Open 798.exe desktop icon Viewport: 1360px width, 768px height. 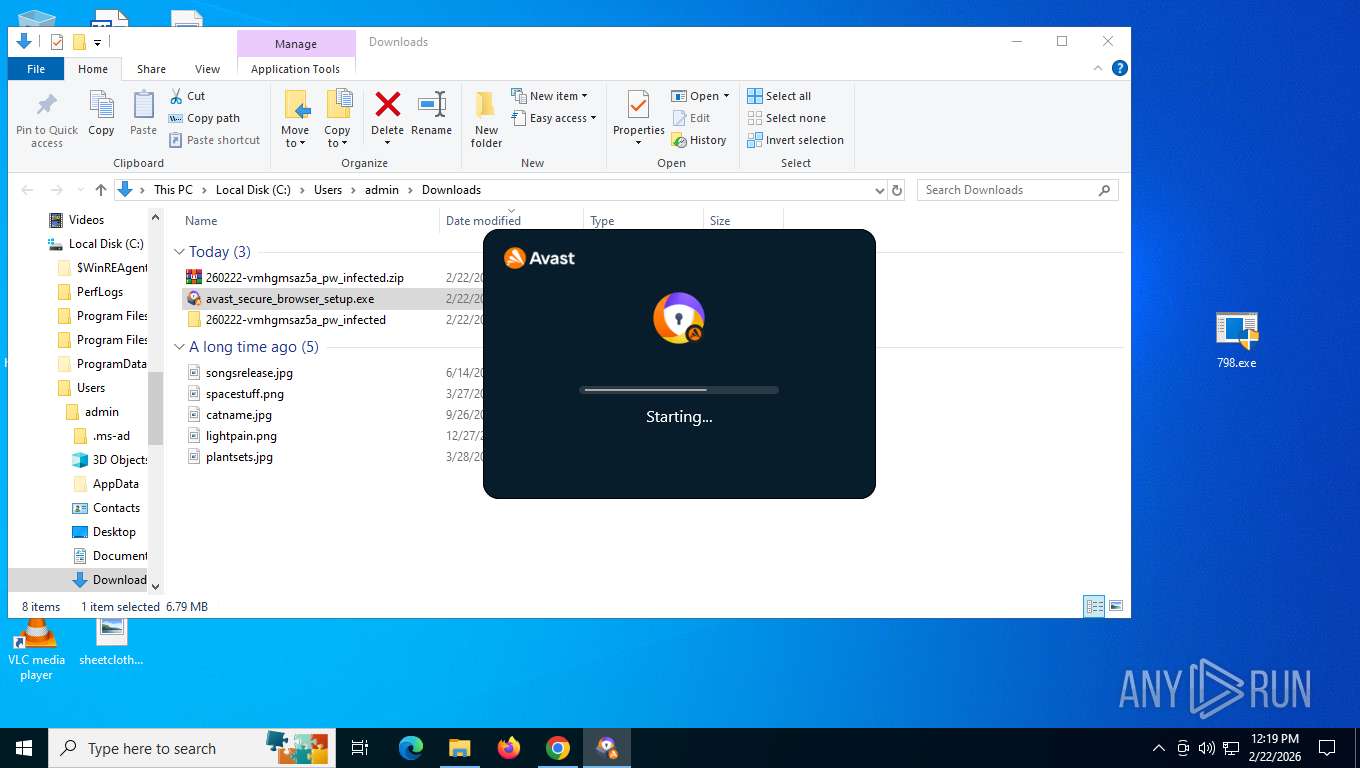pos(1236,340)
